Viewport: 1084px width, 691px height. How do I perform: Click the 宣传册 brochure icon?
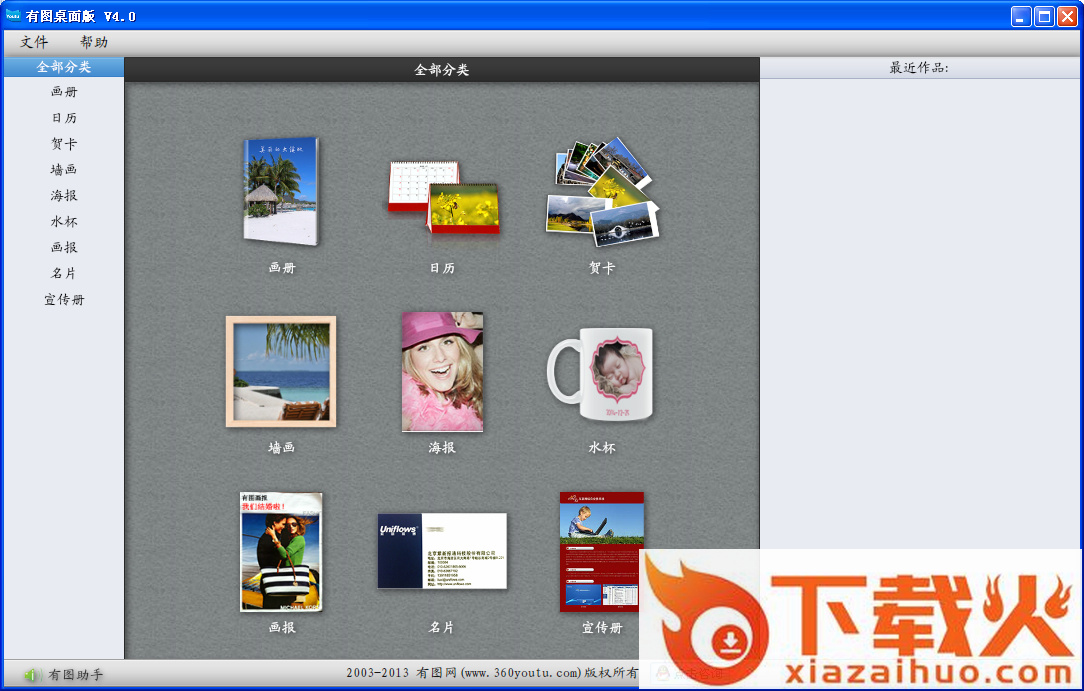(x=601, y=551)
